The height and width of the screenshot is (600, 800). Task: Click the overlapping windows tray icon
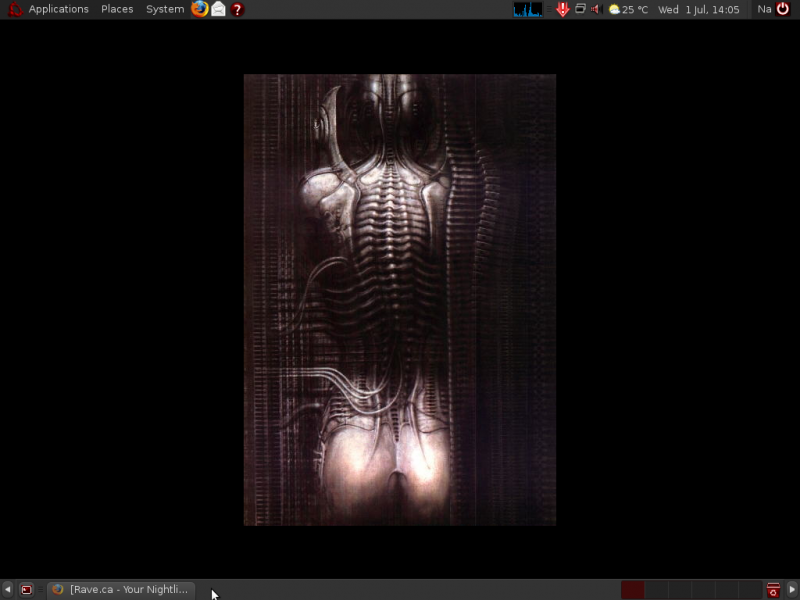pyautogui.click(x=580, y=9)
